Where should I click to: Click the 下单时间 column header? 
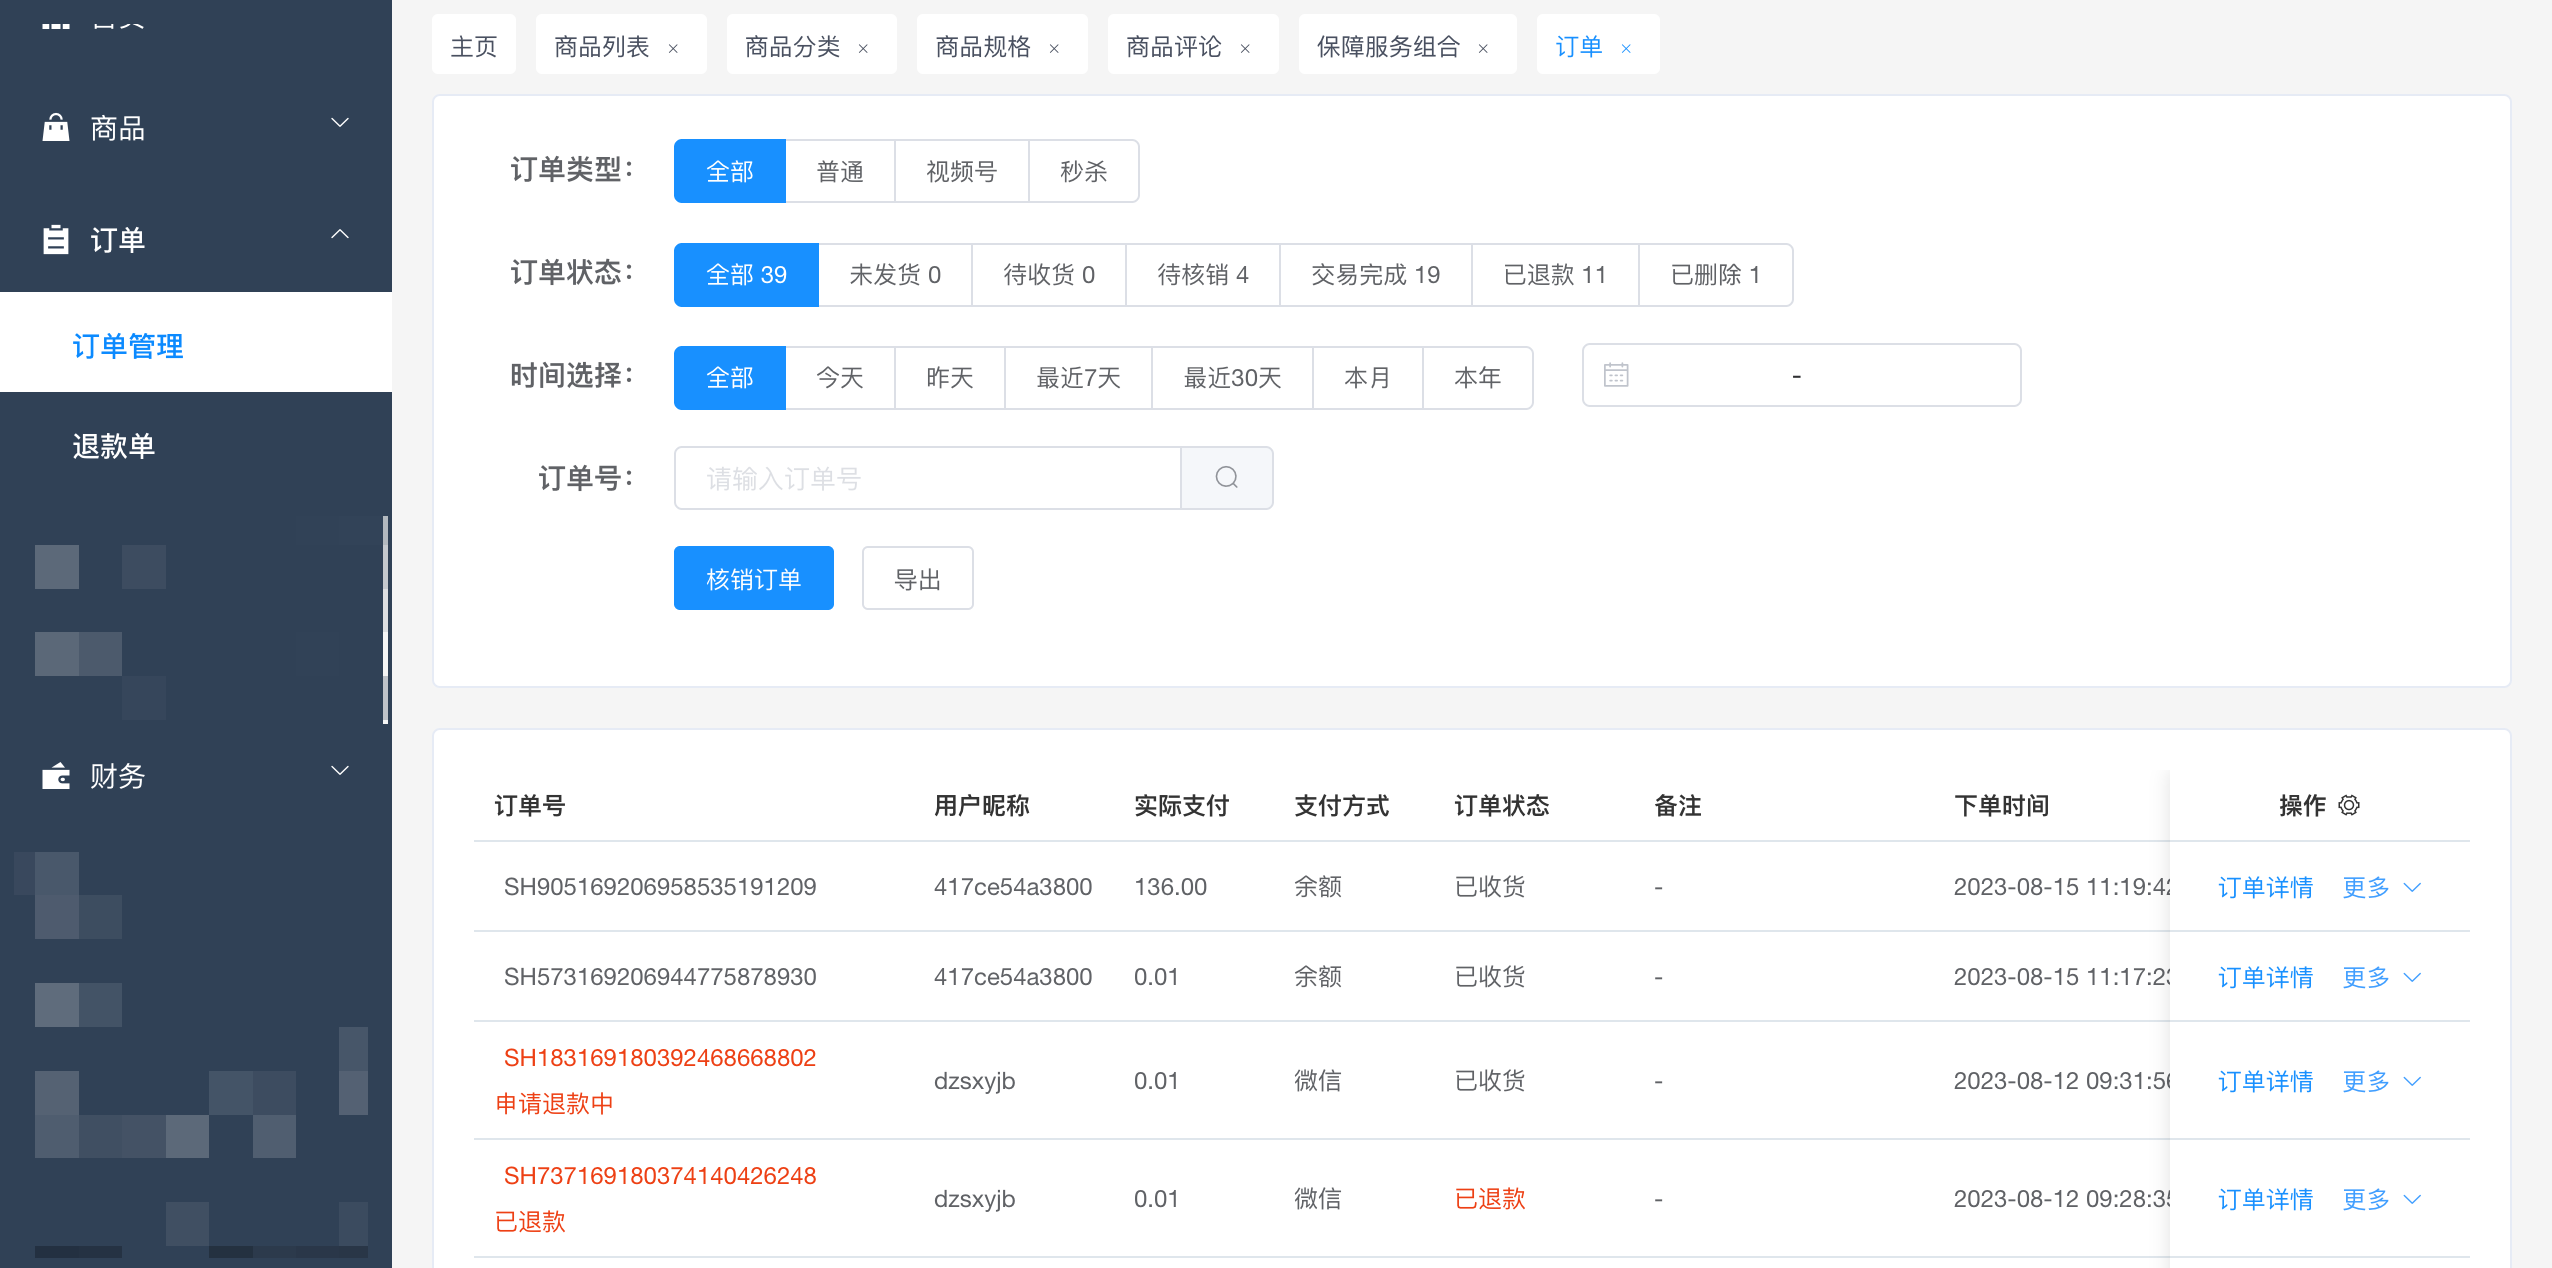click(2002, 805)
